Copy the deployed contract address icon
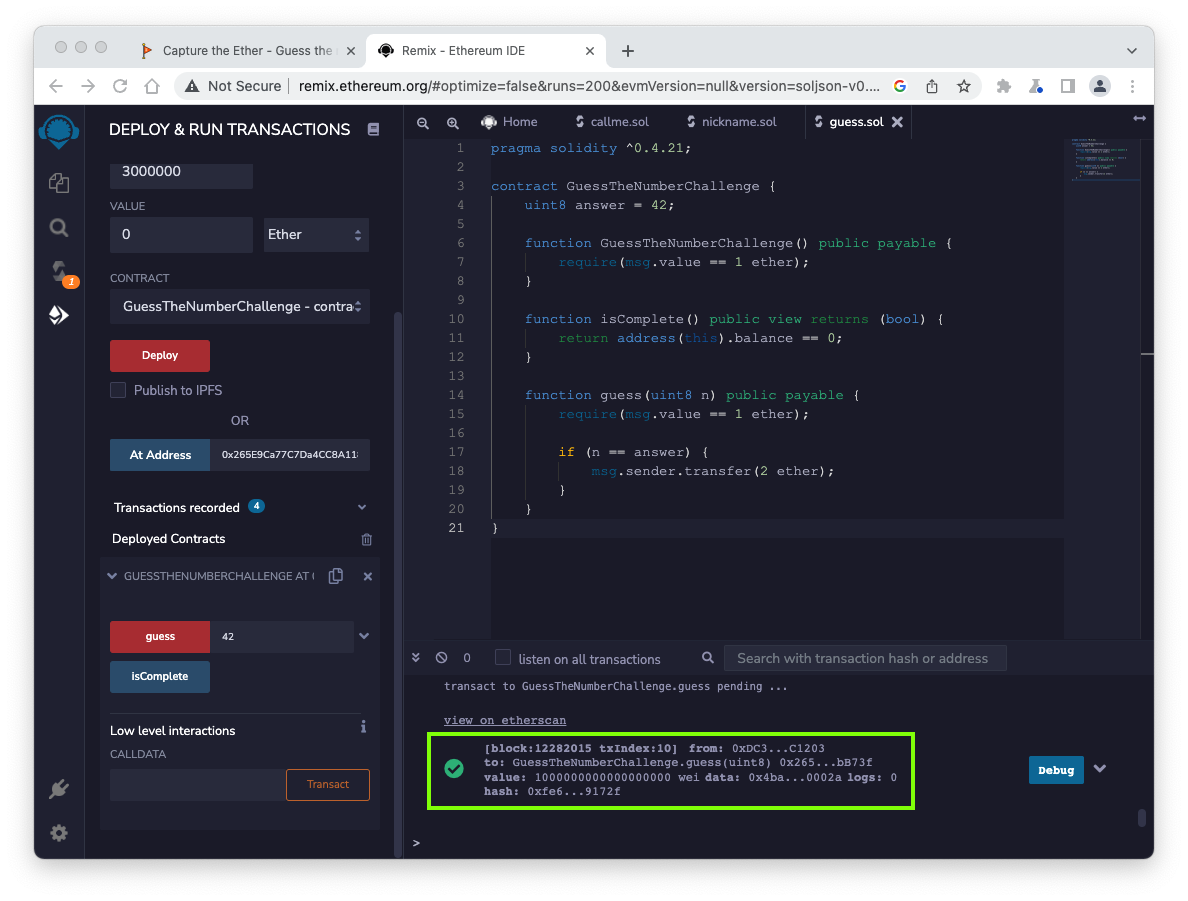Screen dimensions: 1188x901 336,576
